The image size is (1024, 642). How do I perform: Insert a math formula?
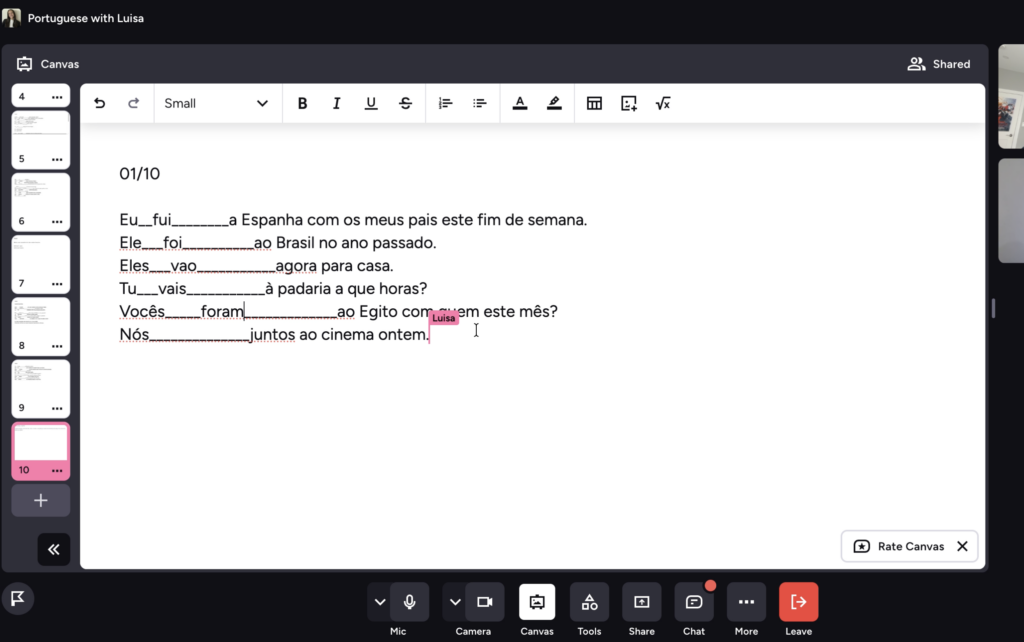[663, 103]
